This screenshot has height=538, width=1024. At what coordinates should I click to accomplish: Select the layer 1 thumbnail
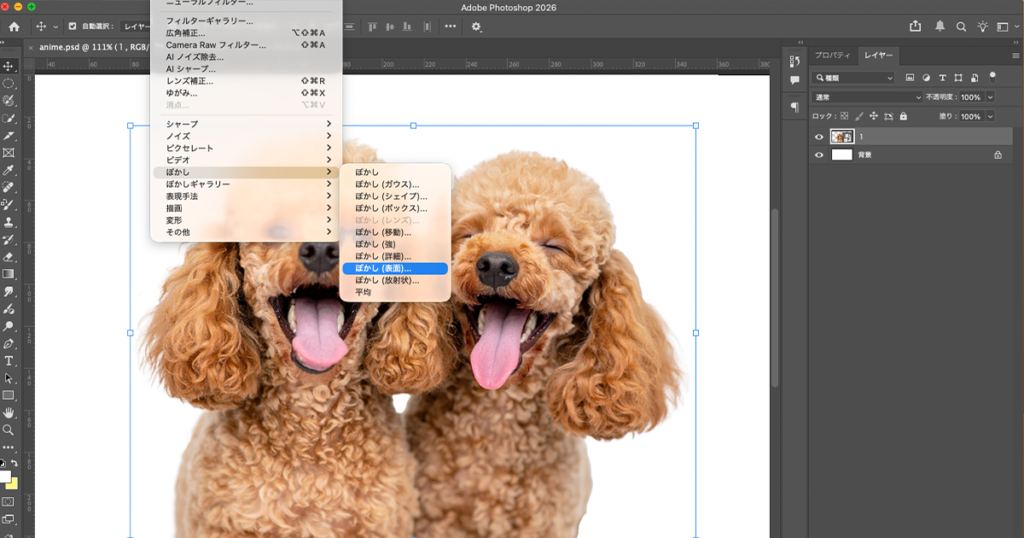click(842, 136)
